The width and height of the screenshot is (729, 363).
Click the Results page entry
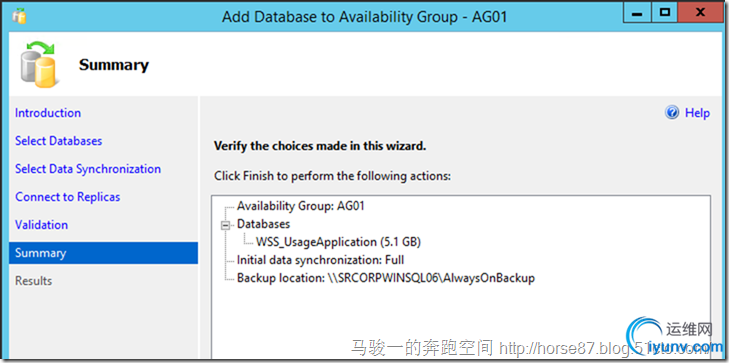pos(33,281)
